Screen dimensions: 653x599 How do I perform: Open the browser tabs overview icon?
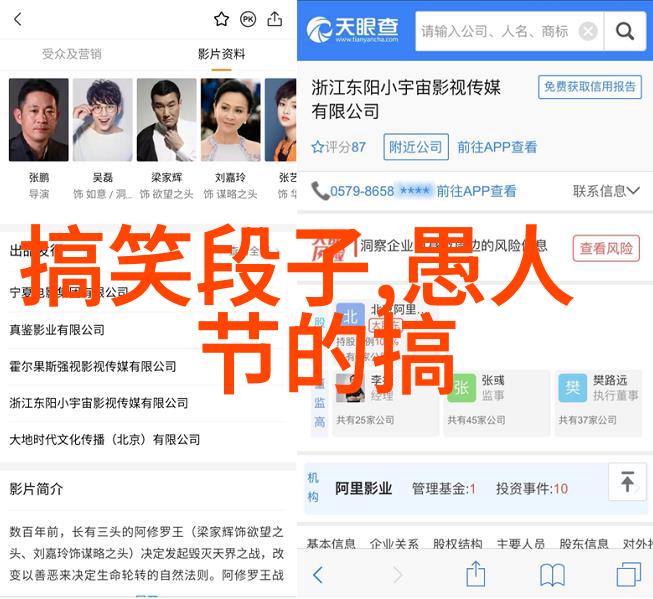[x=628, y=574]
